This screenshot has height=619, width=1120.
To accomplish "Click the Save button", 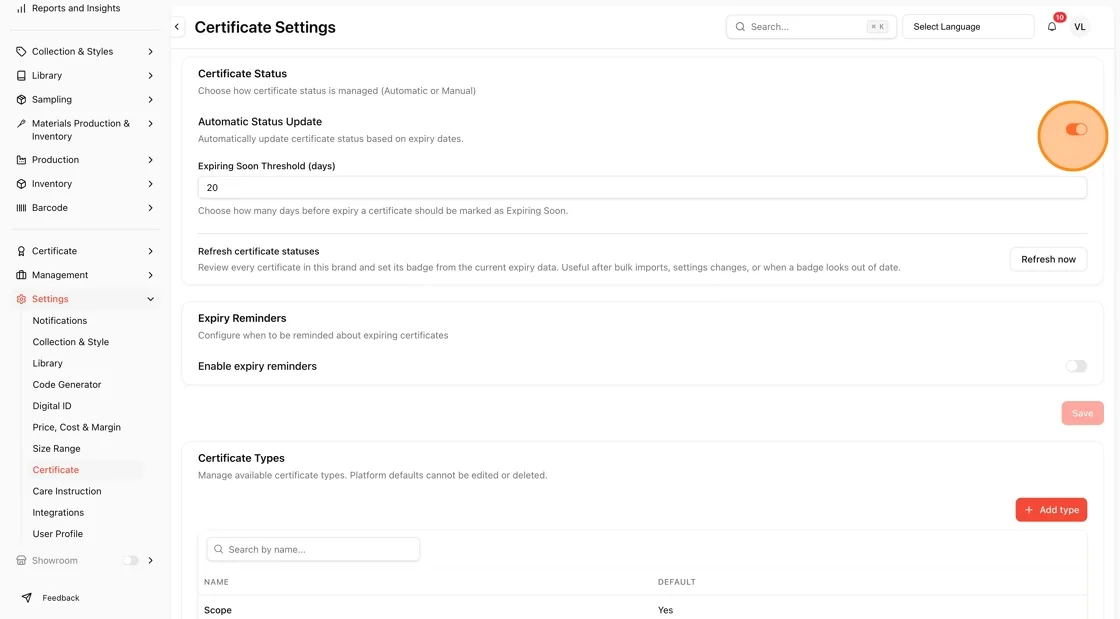I will tap(1082, 413).
